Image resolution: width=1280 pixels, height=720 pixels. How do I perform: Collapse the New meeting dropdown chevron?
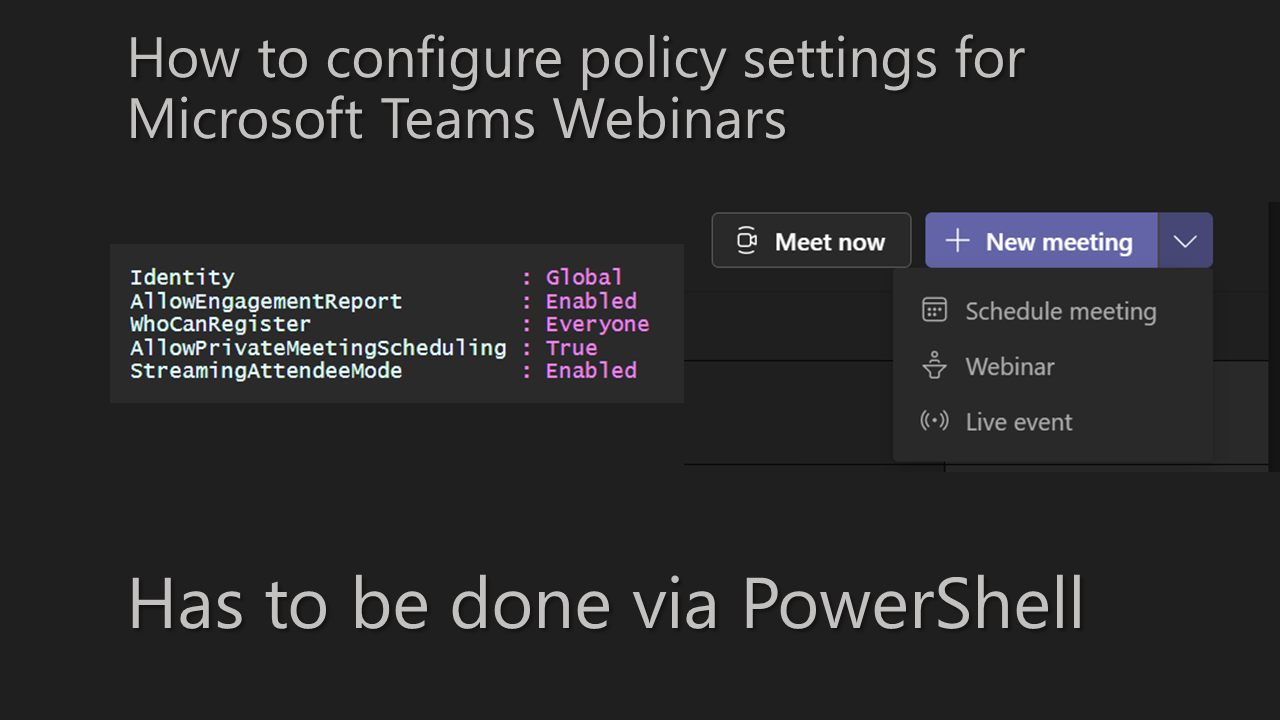[x=1185, y=241]
